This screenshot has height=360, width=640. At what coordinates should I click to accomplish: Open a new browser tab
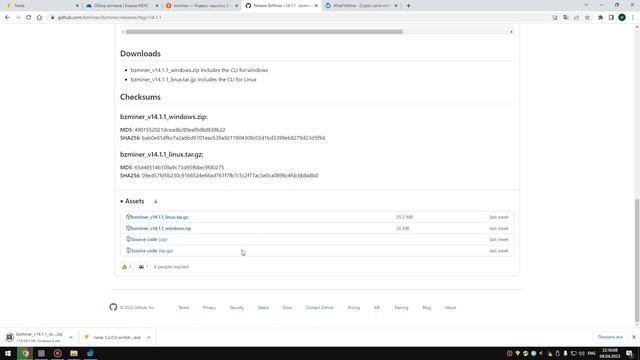coord(409,6)
